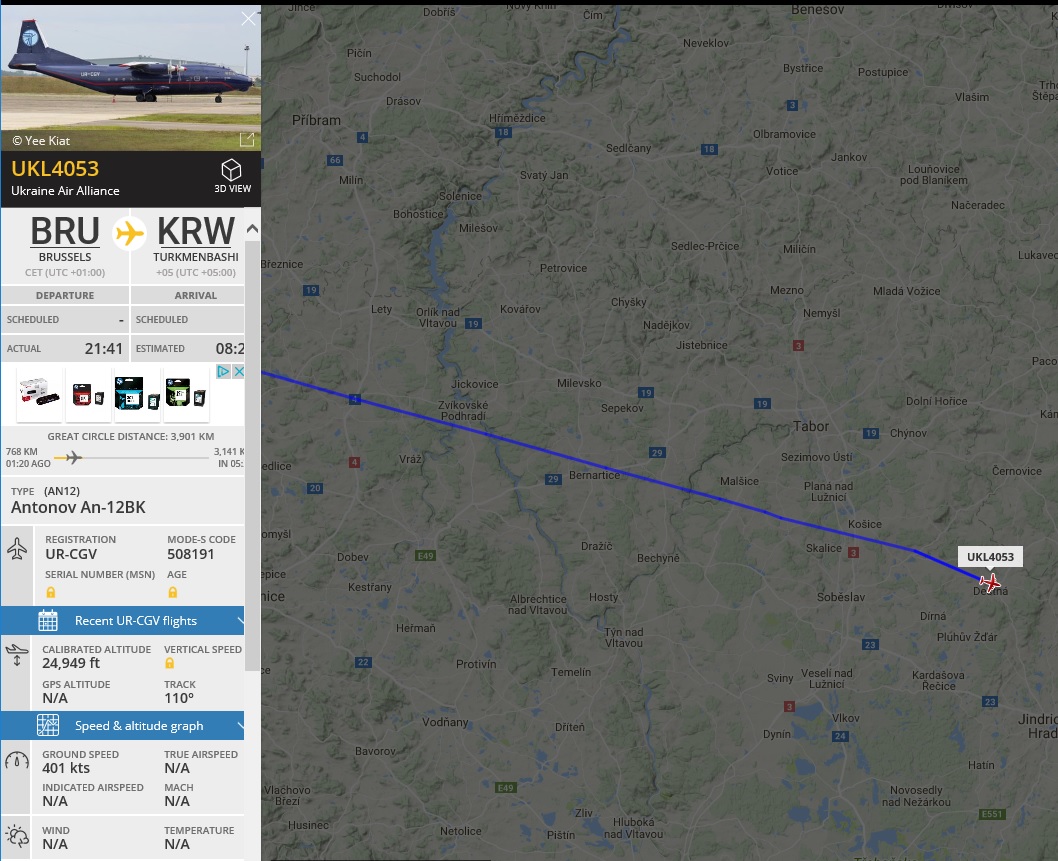This screenshot has width=1058, height=861.
Task: Click the AdChoices icon on the ad
Action: pos(223,371)
